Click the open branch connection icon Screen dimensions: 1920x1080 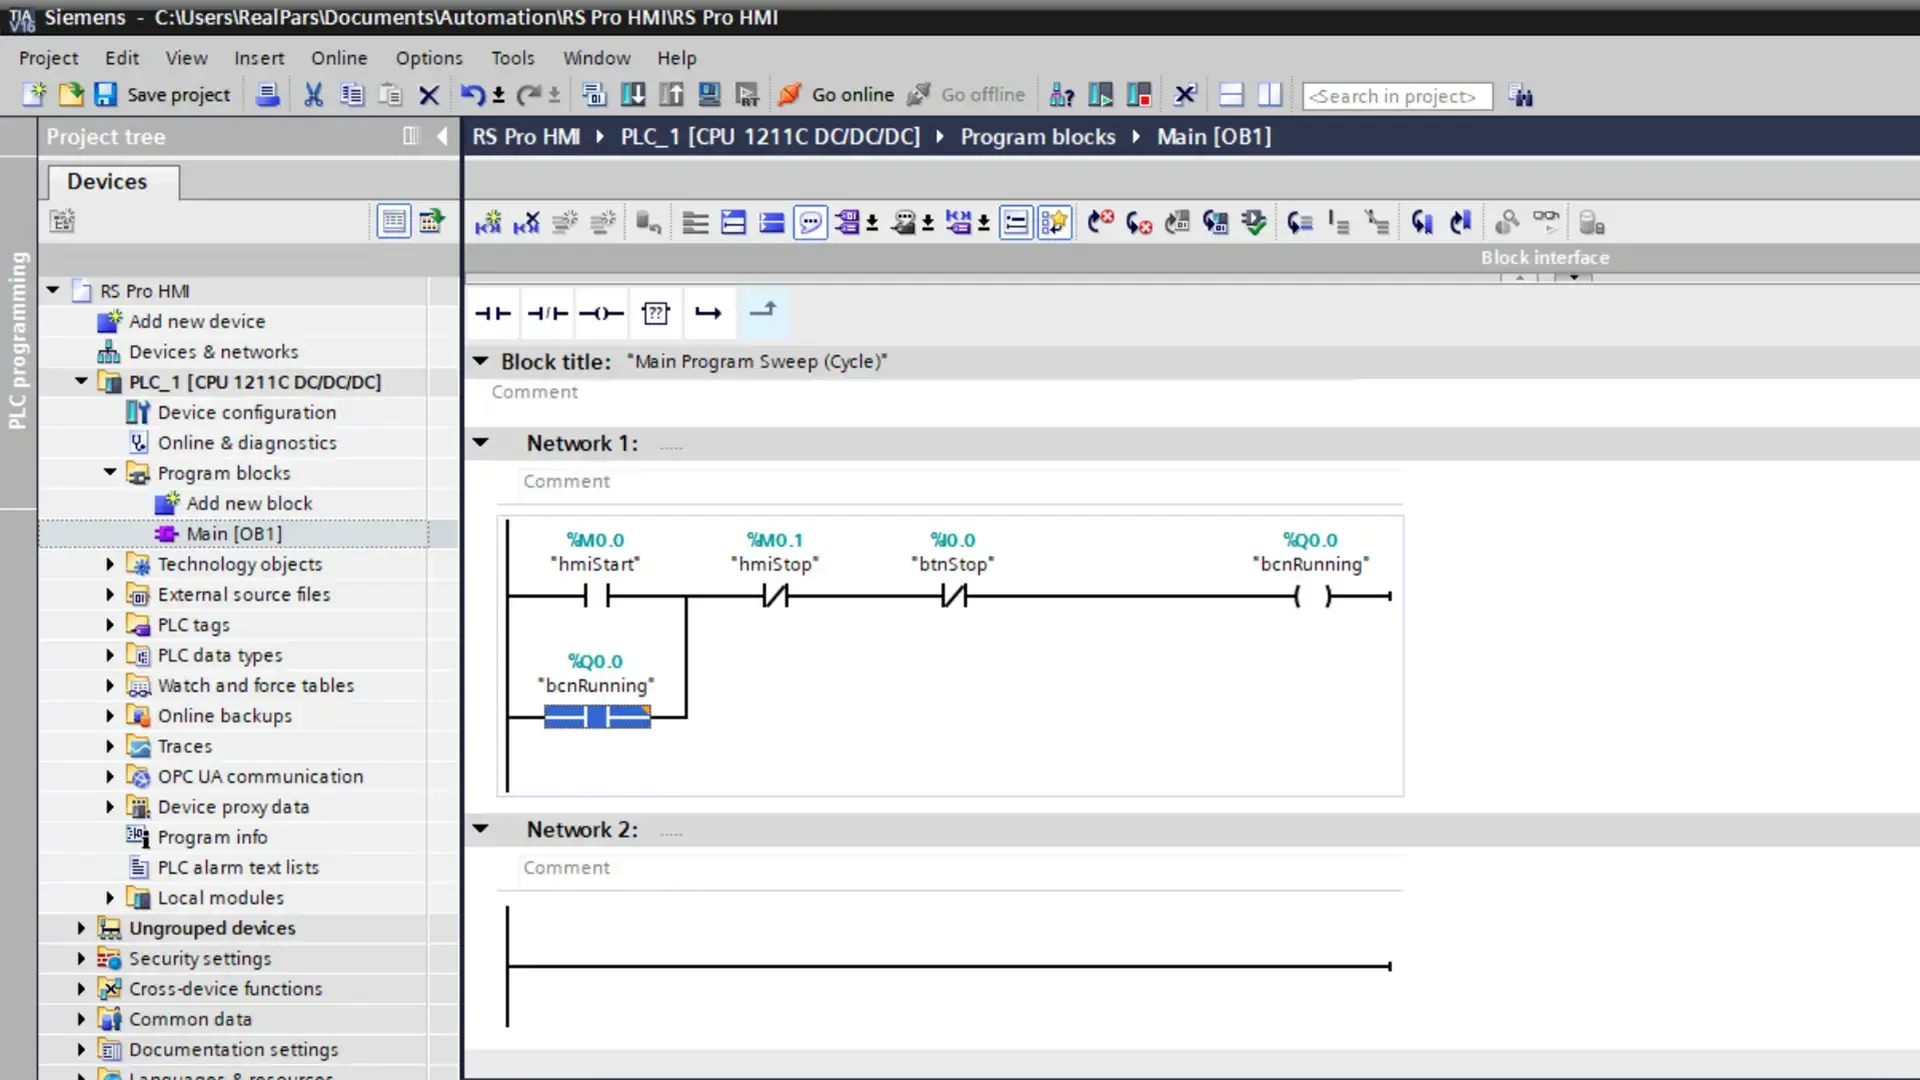(x=708, y=313)
